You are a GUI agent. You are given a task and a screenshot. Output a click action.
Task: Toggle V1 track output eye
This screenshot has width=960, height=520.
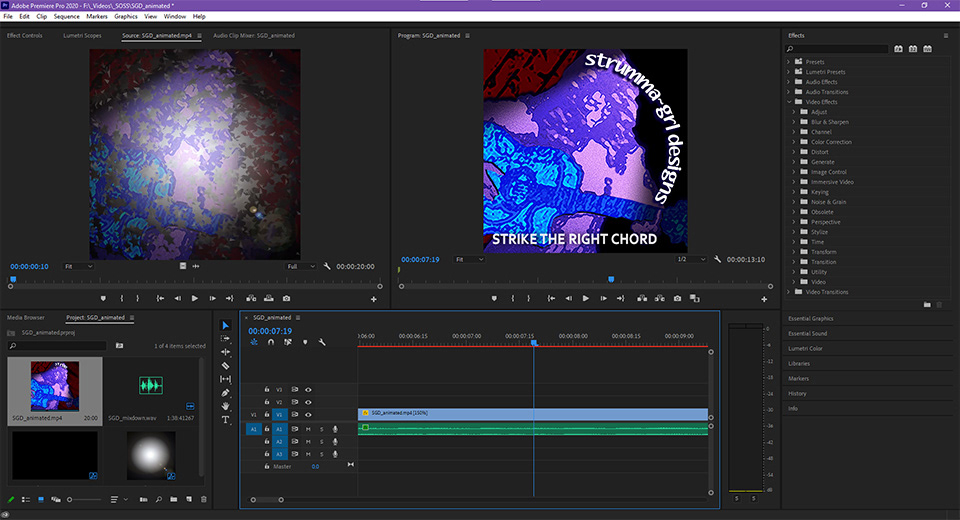pyautogui.click(x=308, y=415)
